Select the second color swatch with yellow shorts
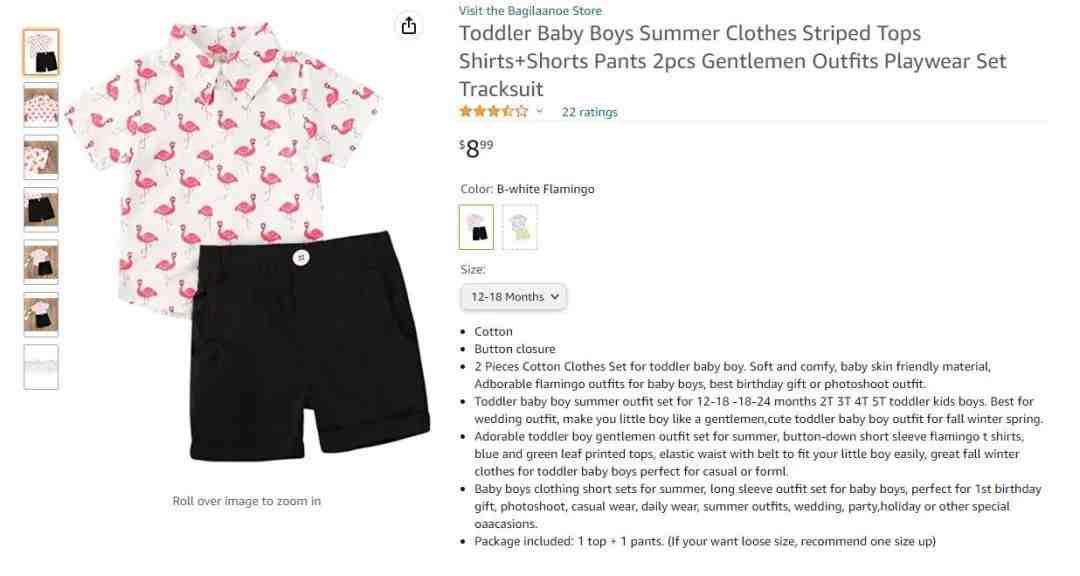The image size is (1080, 576). 519,227
